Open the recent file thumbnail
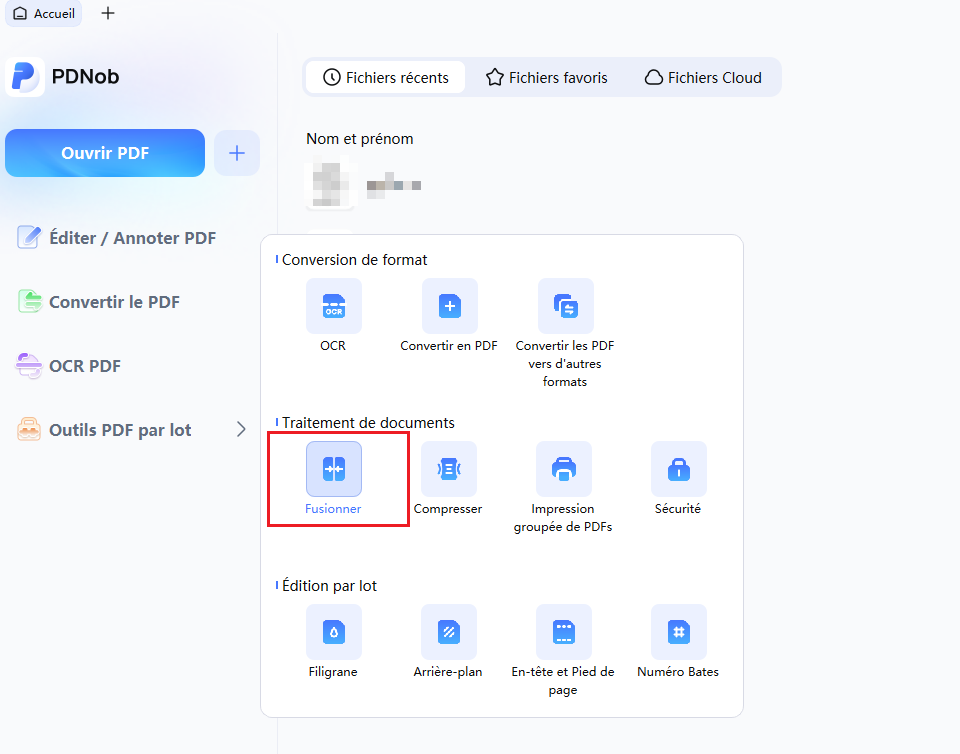This screenshot has width=960, height=754. [x=331, y=183]
